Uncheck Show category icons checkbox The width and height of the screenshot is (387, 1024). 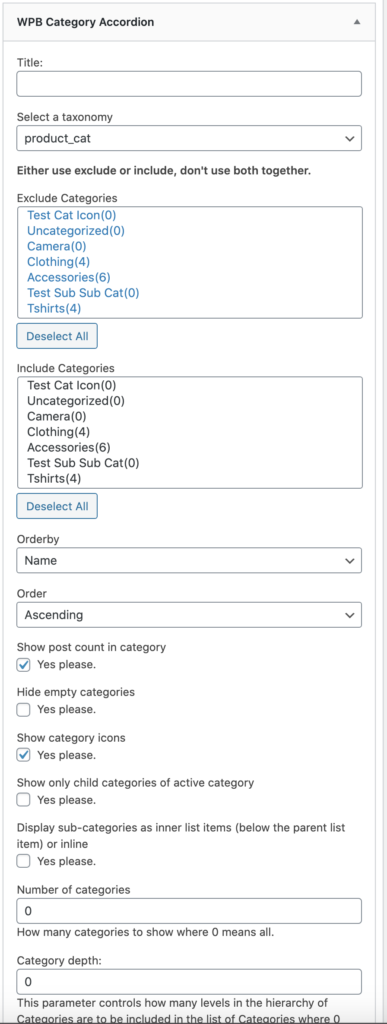pos(23,755)
